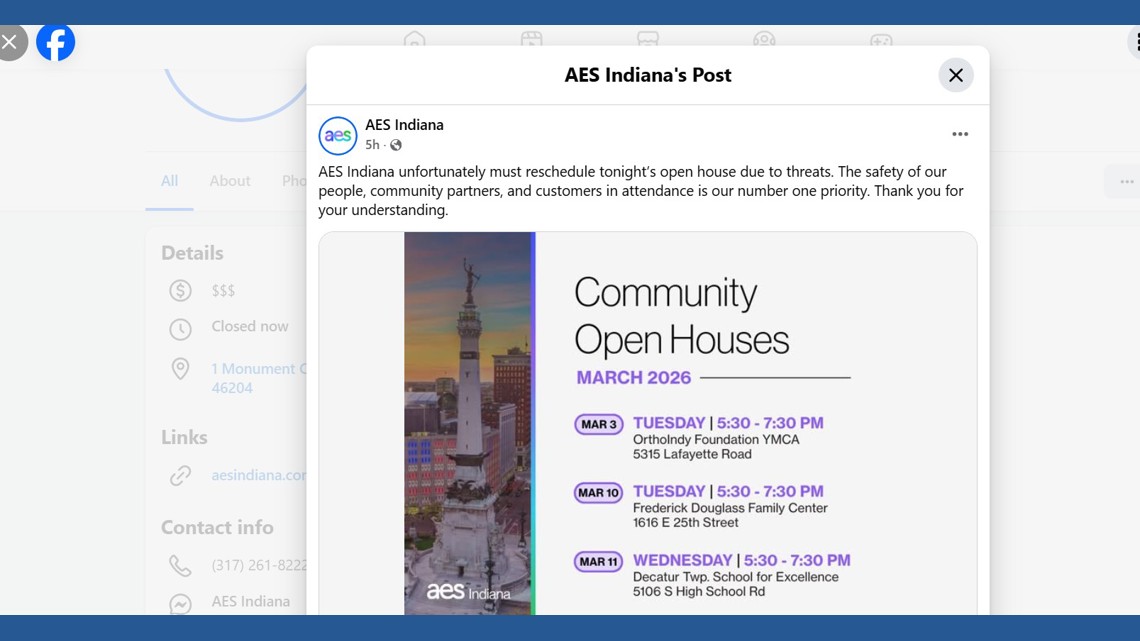The width and height of the screenshot is (1140, 641).
Task: Click the 5h post timestamp
Action: tap(372, 145)
